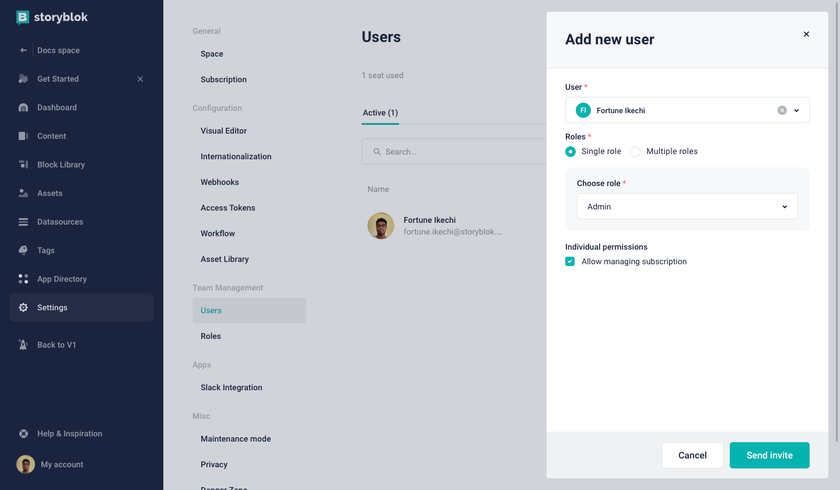Open the Choose role Admin dropdown
This screenshot has width=840, height=490.
[687, 207]
